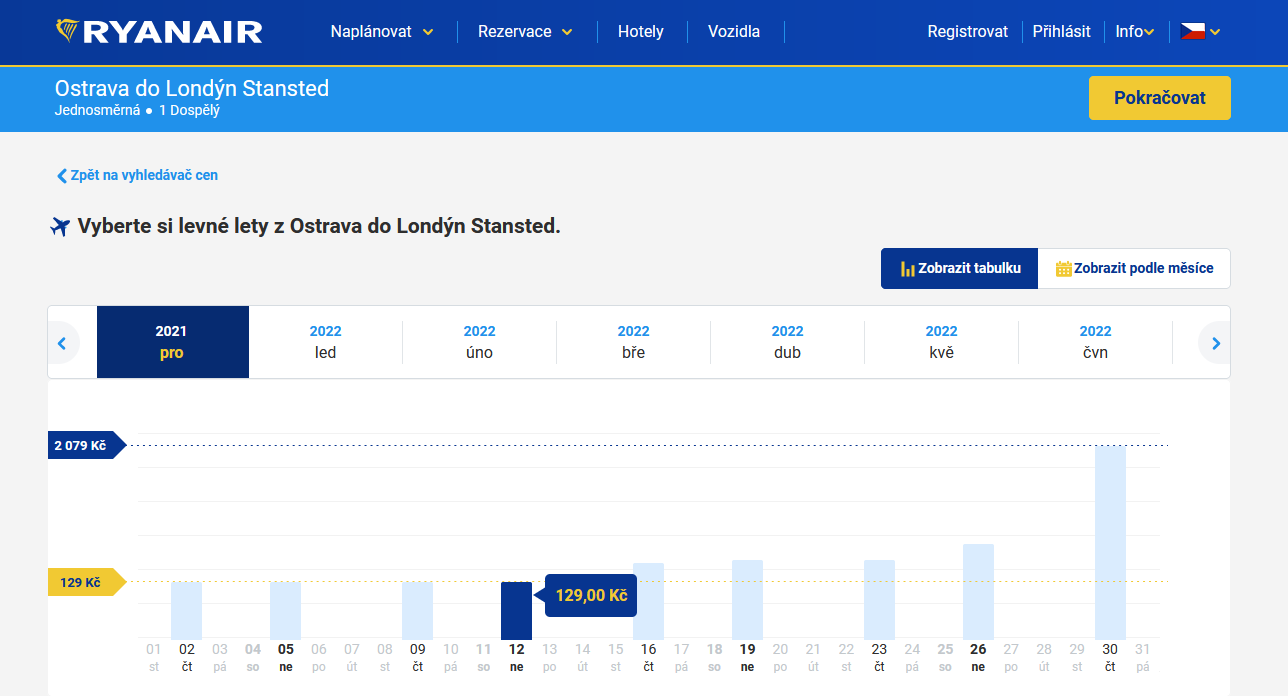This screenshot has height=696, width=1288.
Task: Select the 2022 čvn month tab
Action: click(x=1096, y=342)
